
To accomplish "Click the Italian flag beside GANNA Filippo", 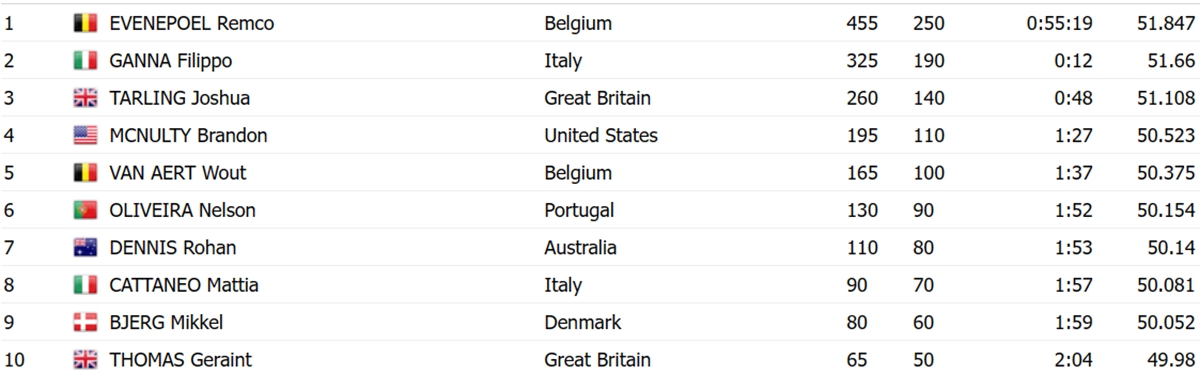I will point(85,61).
